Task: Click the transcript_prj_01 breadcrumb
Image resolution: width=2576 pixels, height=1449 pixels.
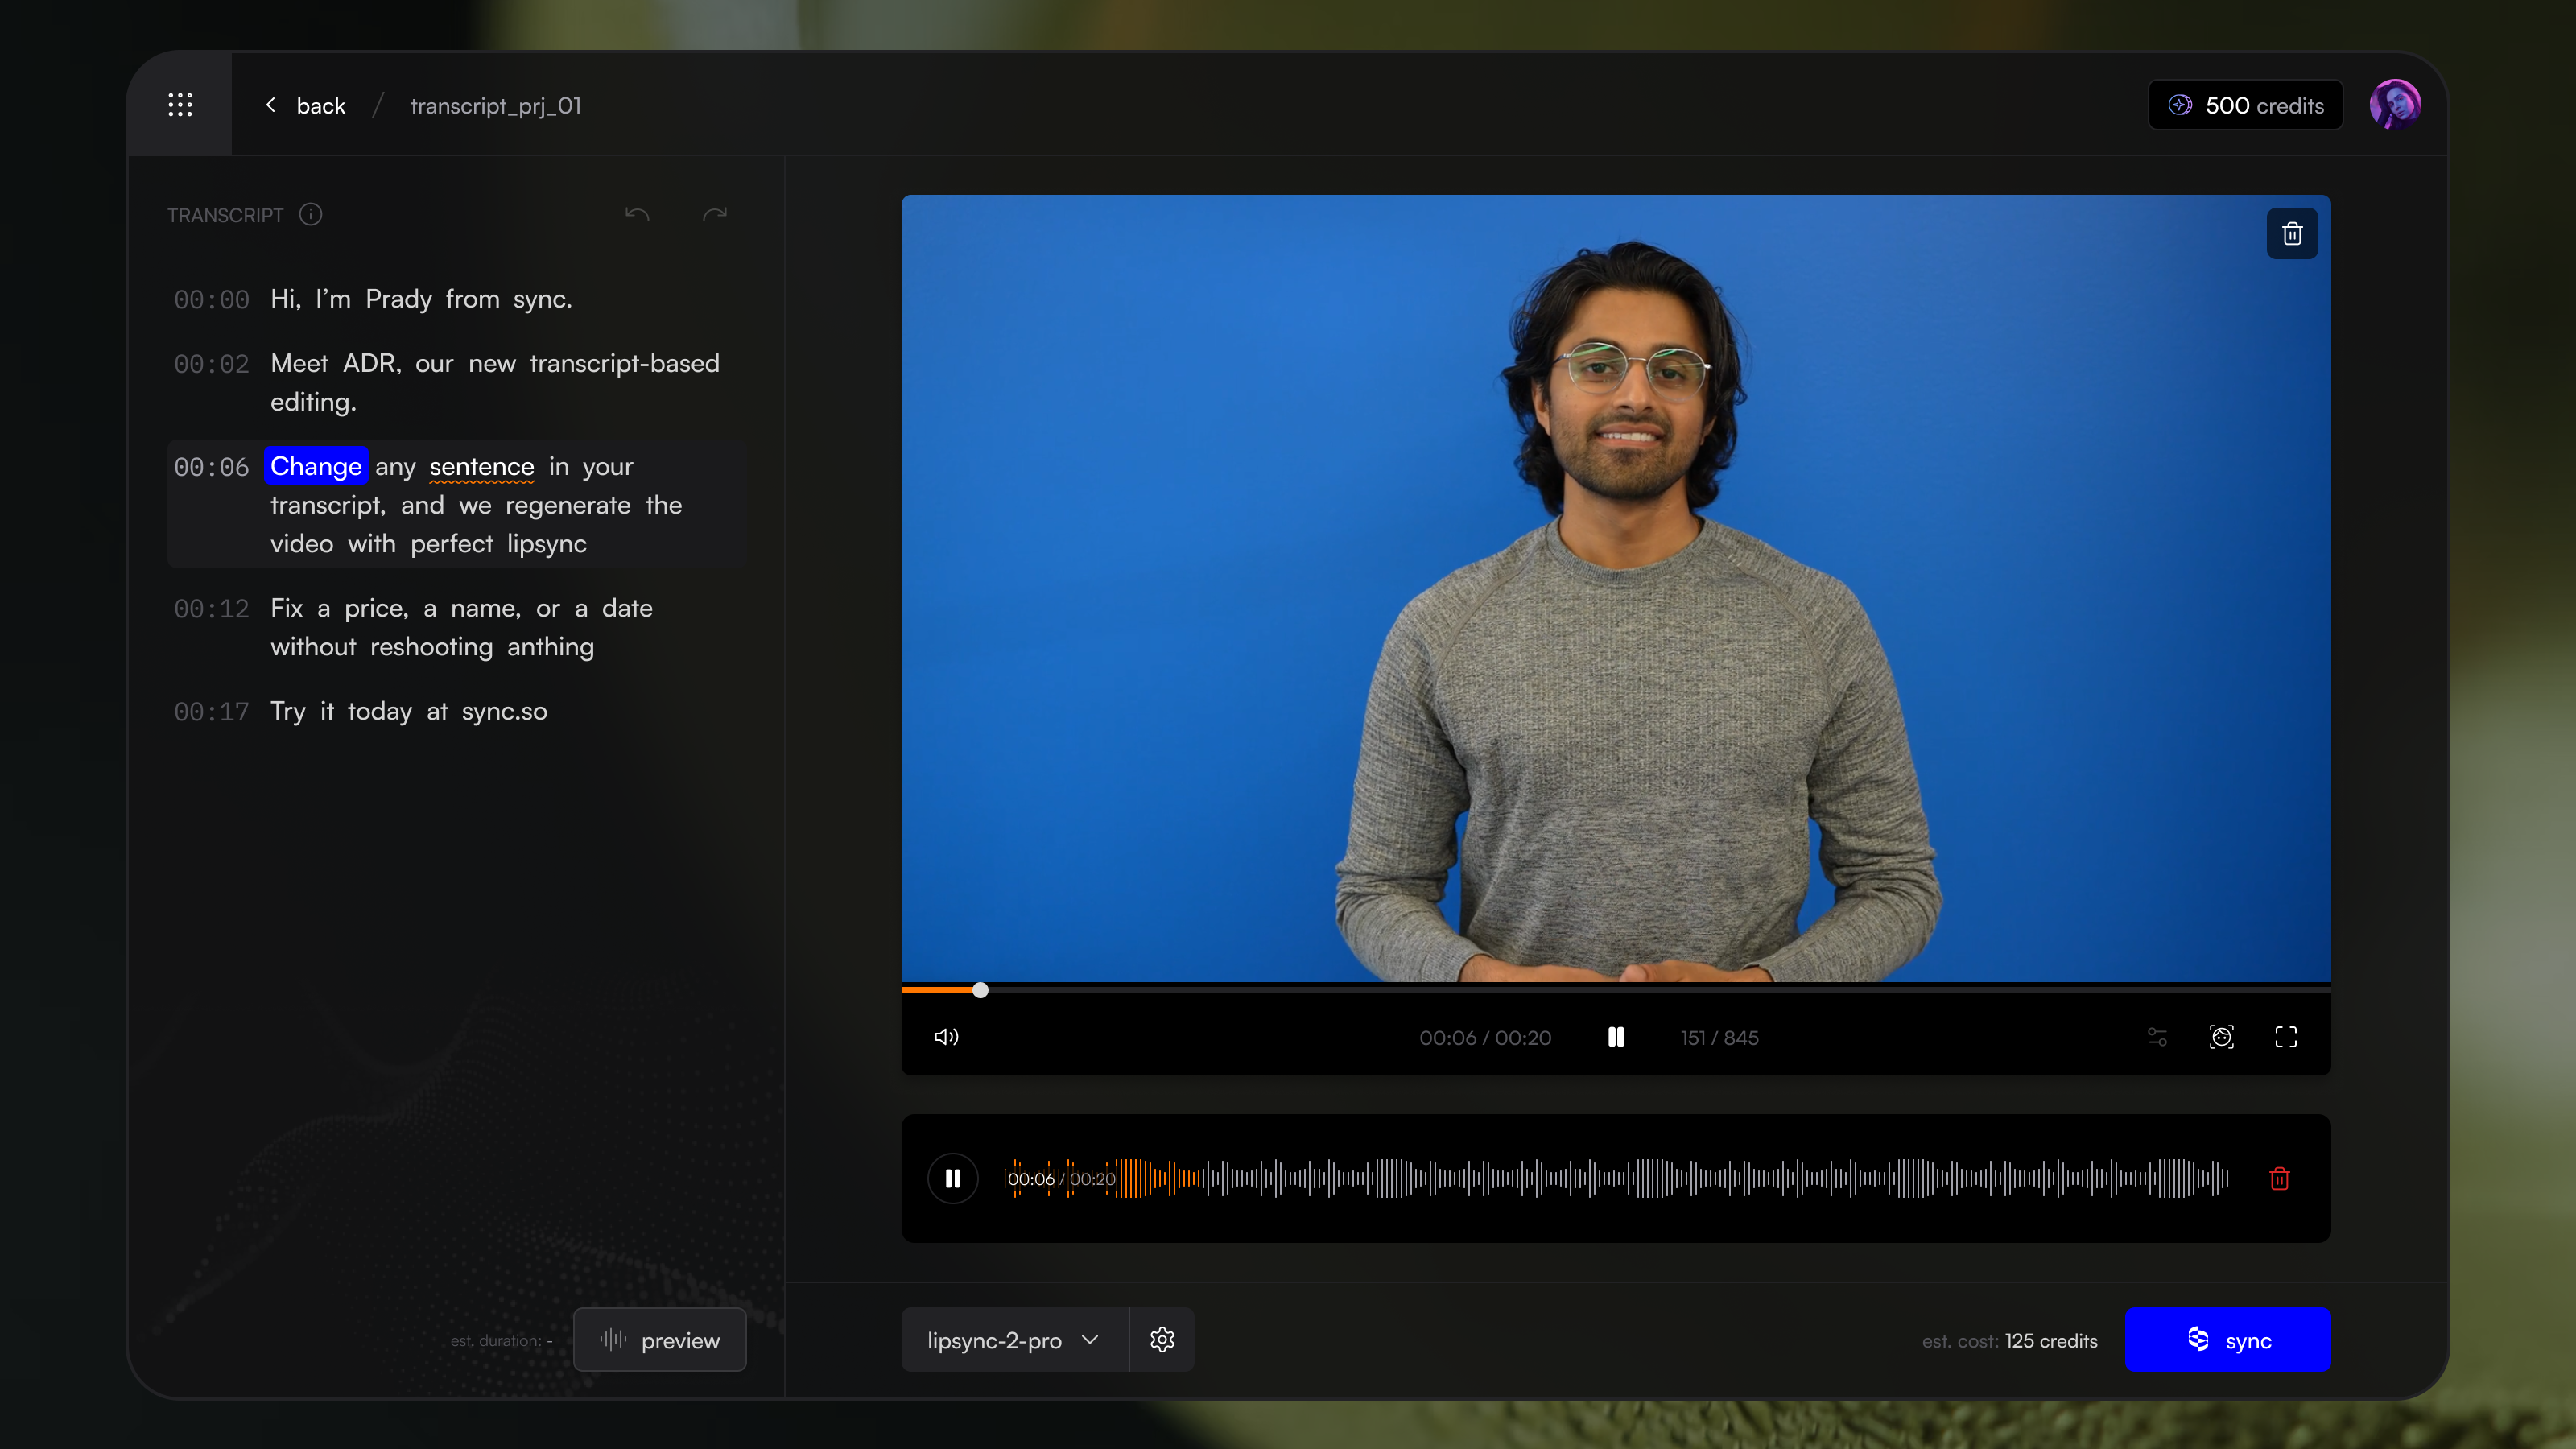Action: [495, 106]
